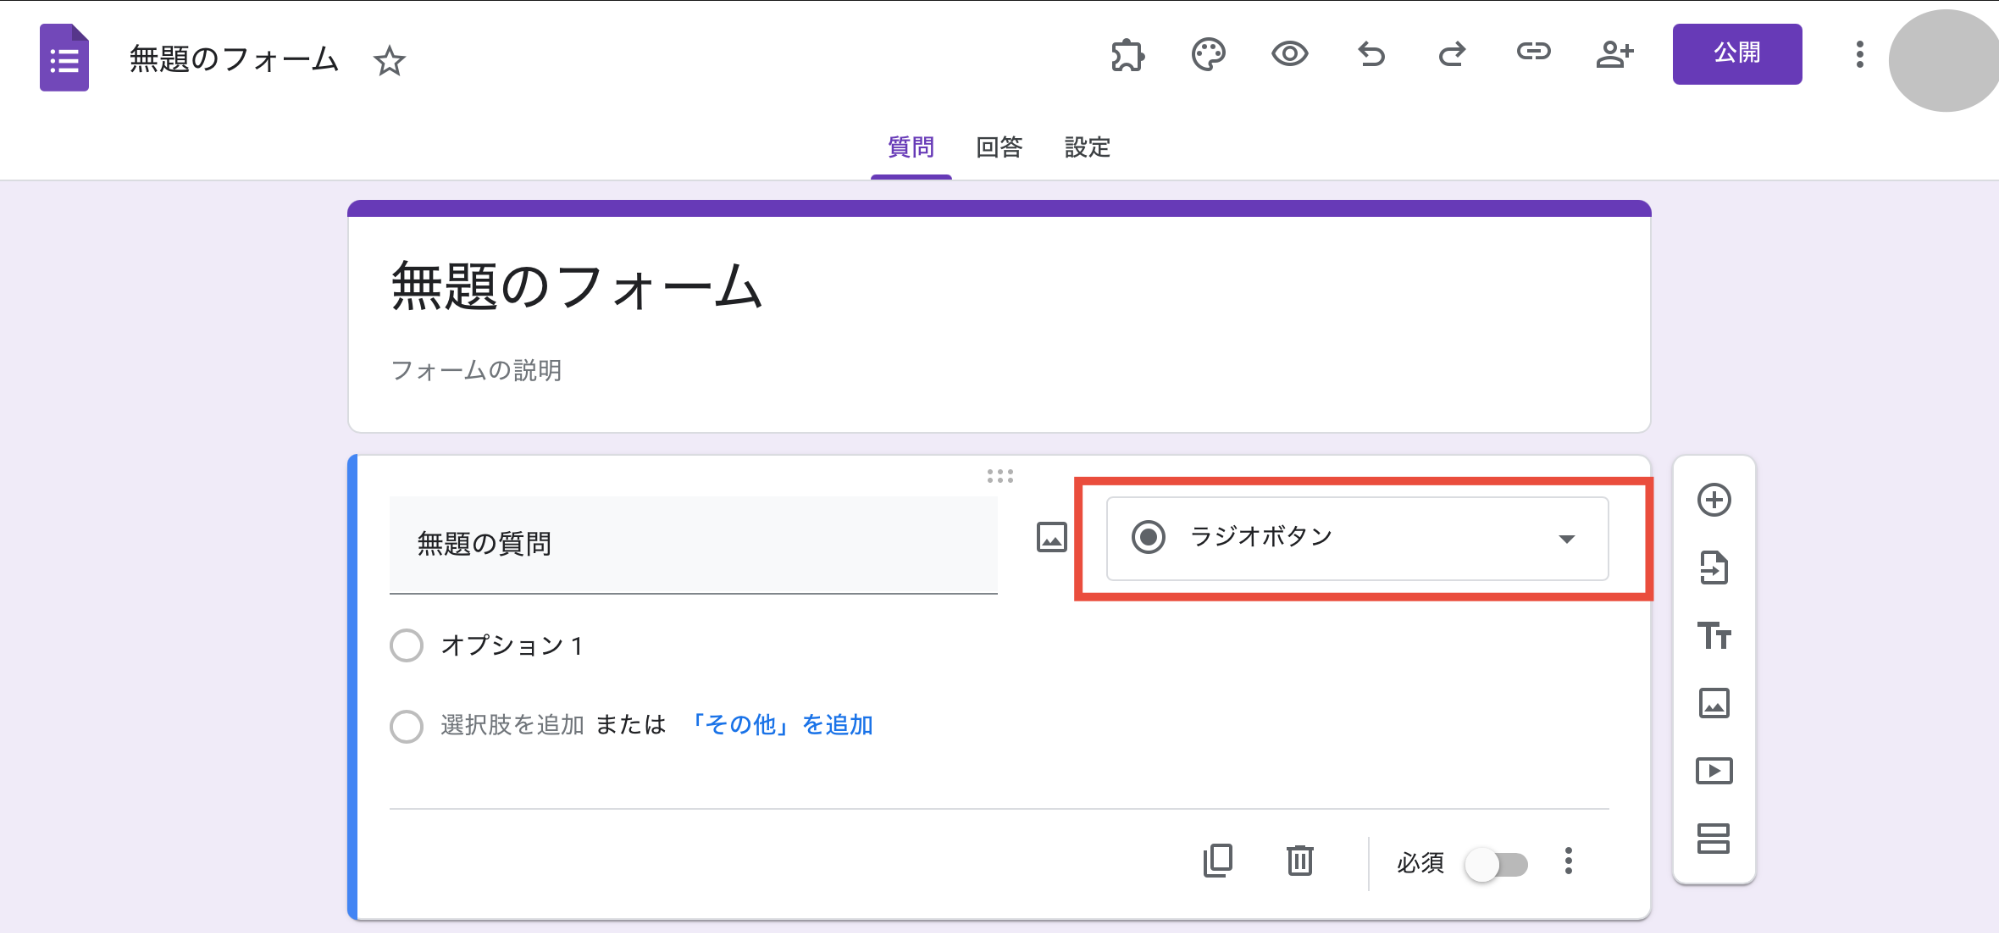
Task: Edit the オプション 1 option text
Action: 512,646
